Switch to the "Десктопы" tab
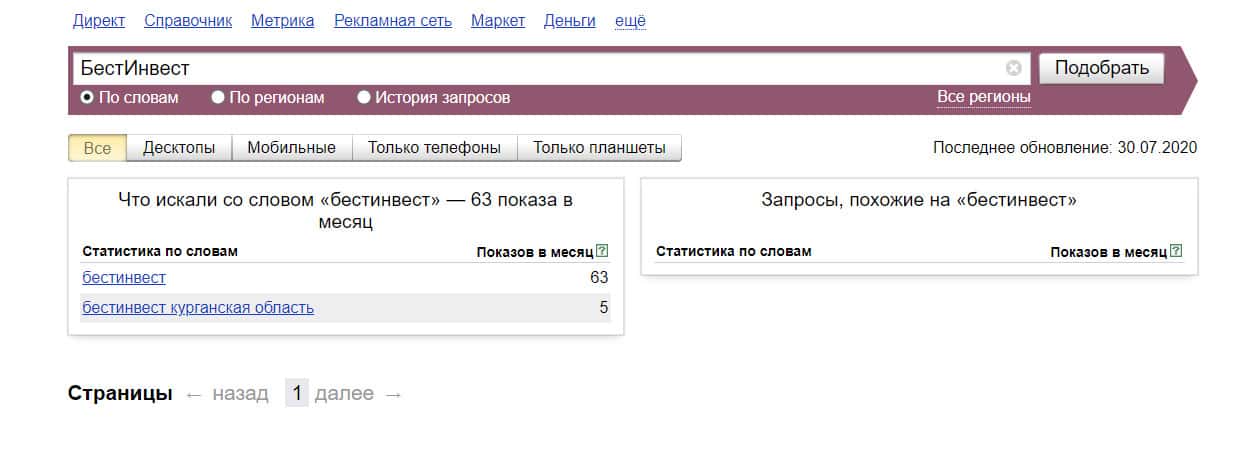The width and height of the screenshot is (1238, 473). pyautogui.click(x=179, y=148)
